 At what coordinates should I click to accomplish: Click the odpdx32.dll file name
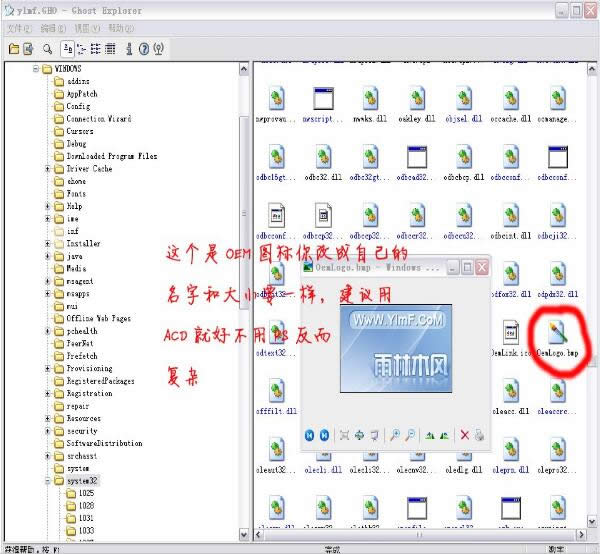[558, 294]
